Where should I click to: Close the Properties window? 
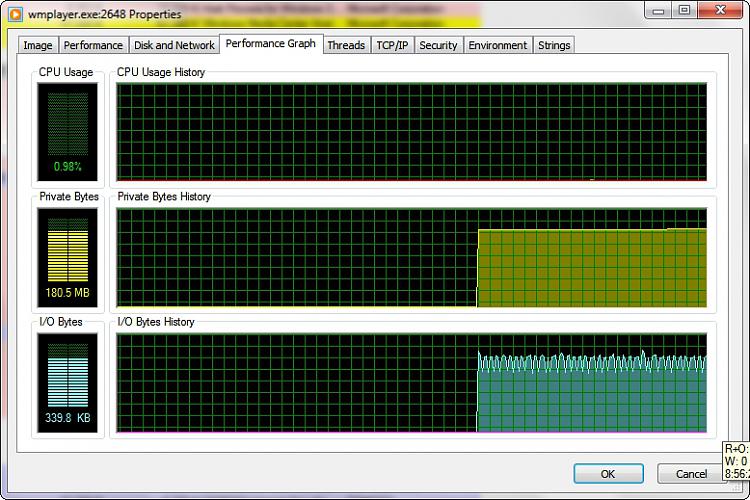click(720, 10)
